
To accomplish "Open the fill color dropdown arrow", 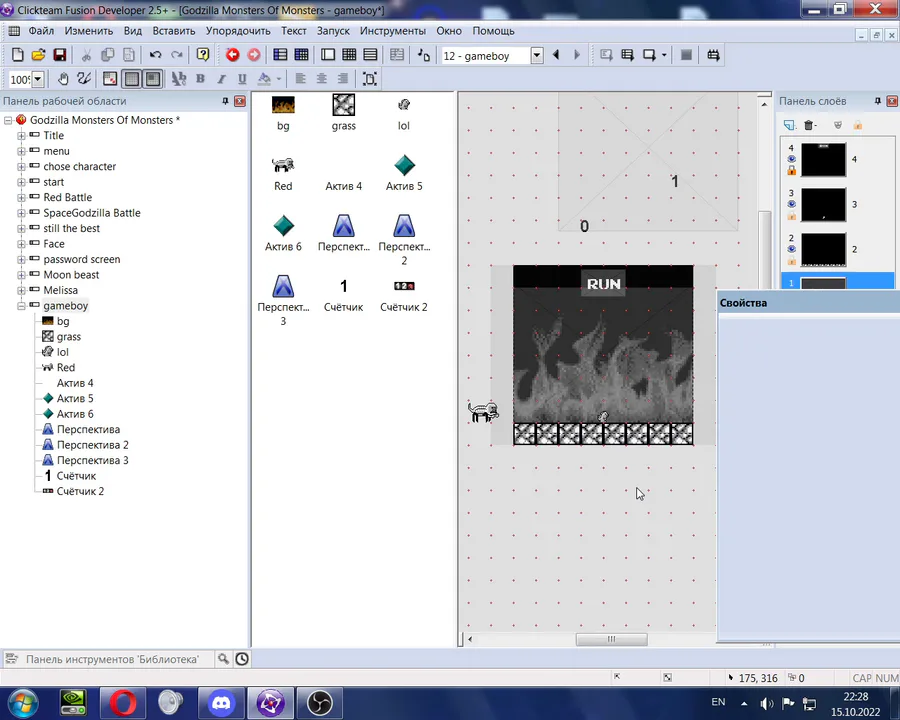I will (x=279, y=79).
